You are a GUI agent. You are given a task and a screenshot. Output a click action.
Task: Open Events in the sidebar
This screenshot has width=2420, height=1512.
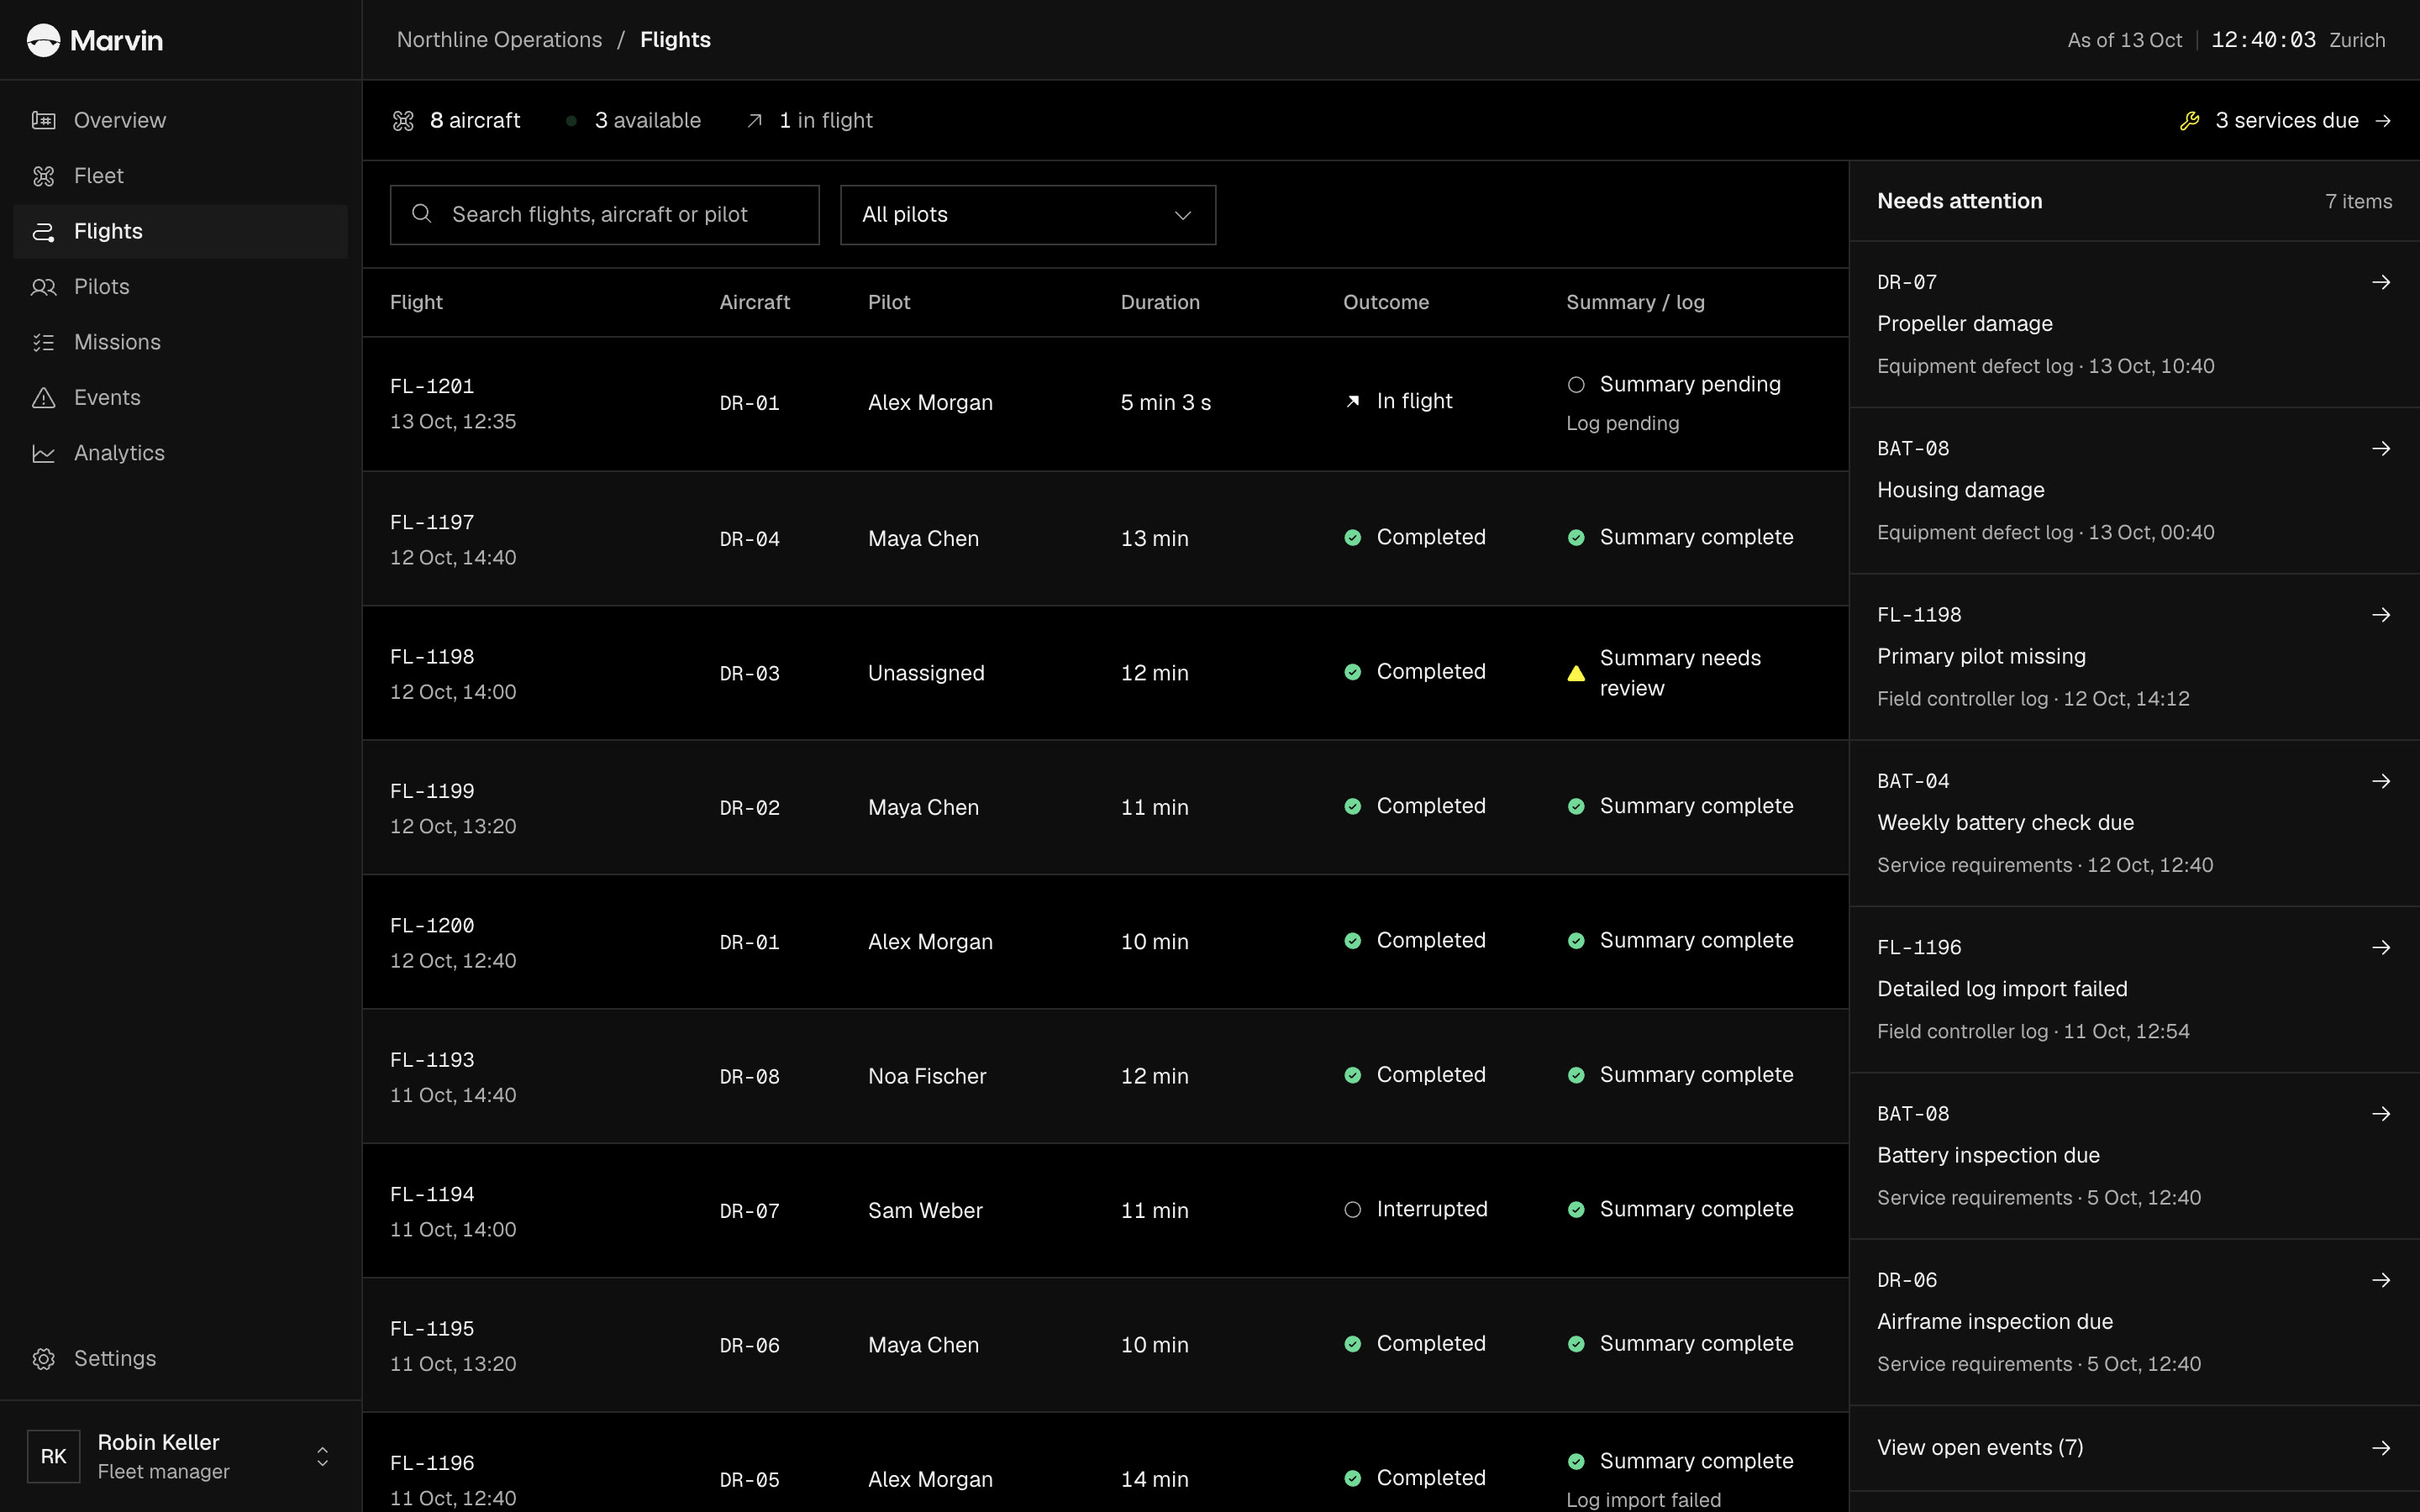coord(180,398)
